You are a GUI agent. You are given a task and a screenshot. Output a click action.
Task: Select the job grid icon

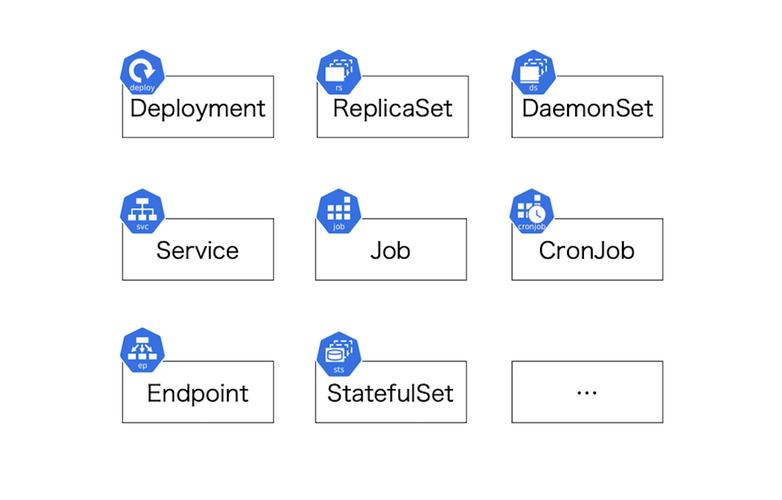(339, 211)
